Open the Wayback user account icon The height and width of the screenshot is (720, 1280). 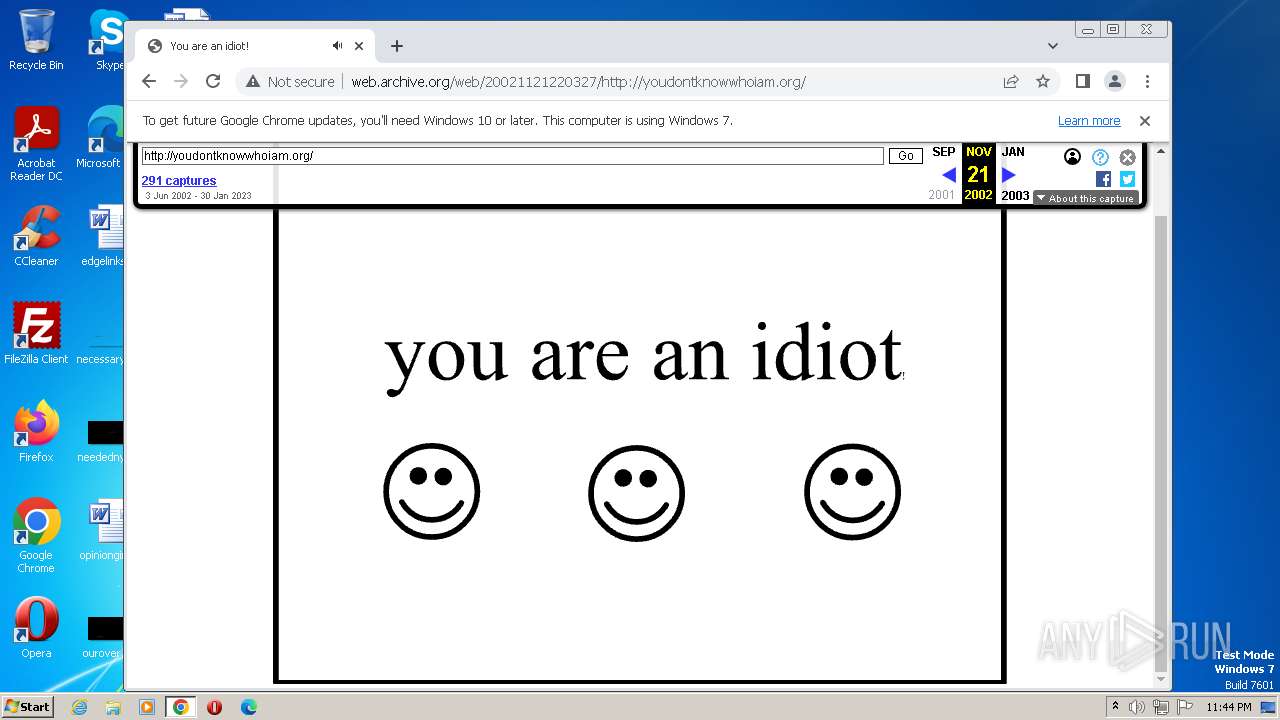point(1072,157)
